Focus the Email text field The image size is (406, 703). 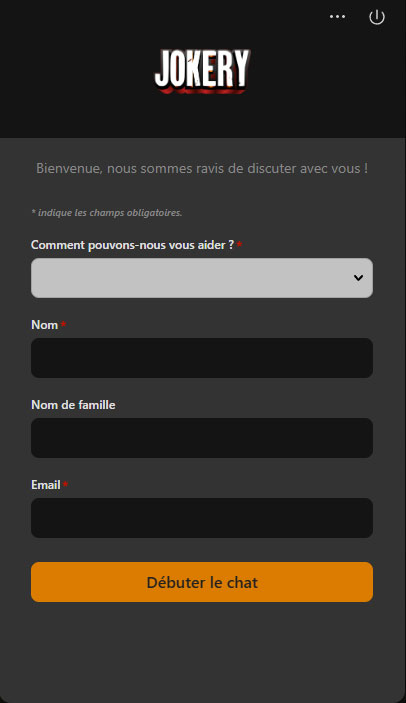(202, 518)
